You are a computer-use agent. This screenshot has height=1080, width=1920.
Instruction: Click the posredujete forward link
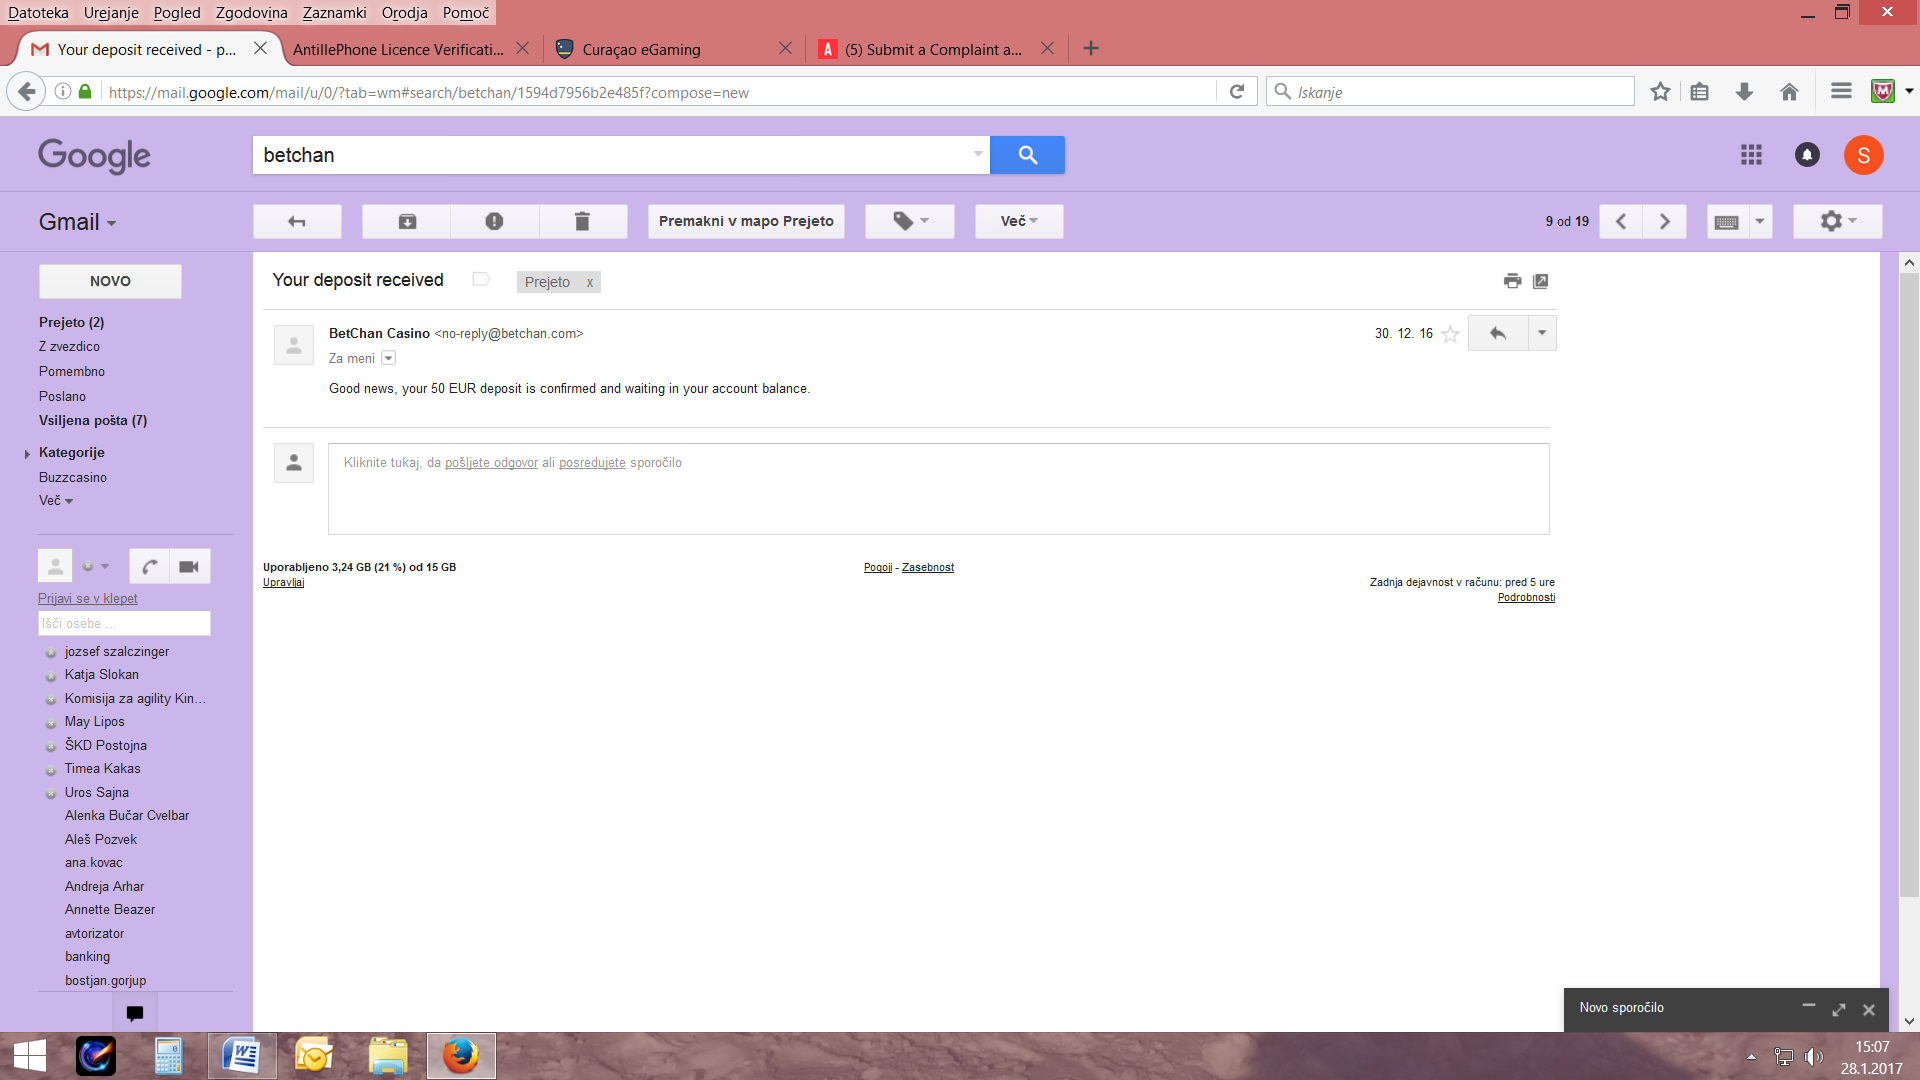(592, 463)
